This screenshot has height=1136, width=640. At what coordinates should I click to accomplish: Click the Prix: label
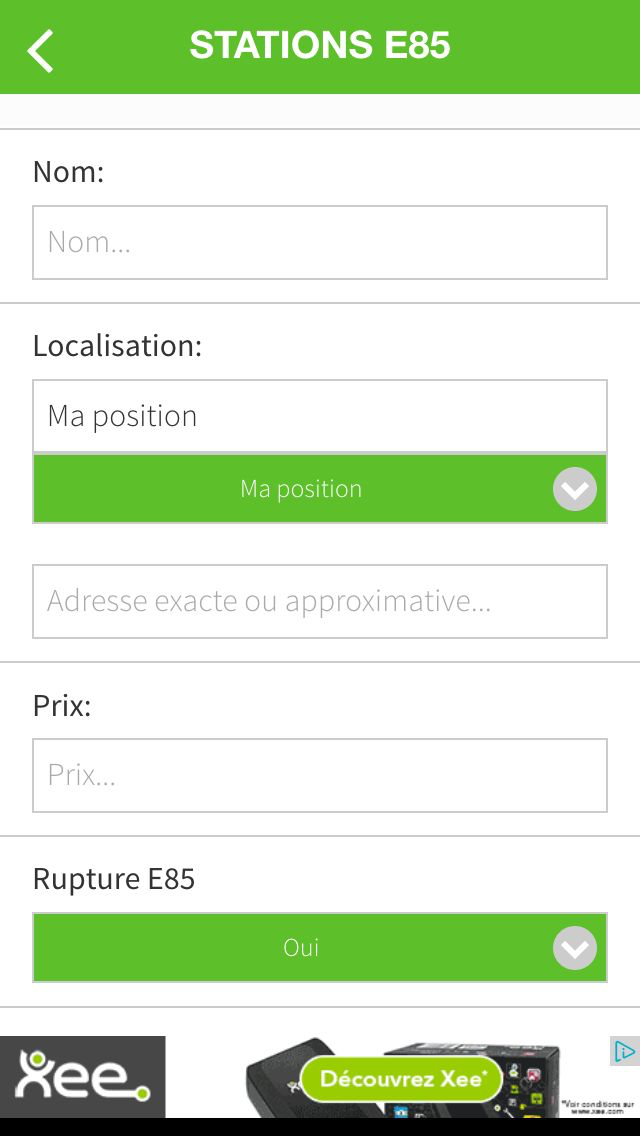coord(62,706)
